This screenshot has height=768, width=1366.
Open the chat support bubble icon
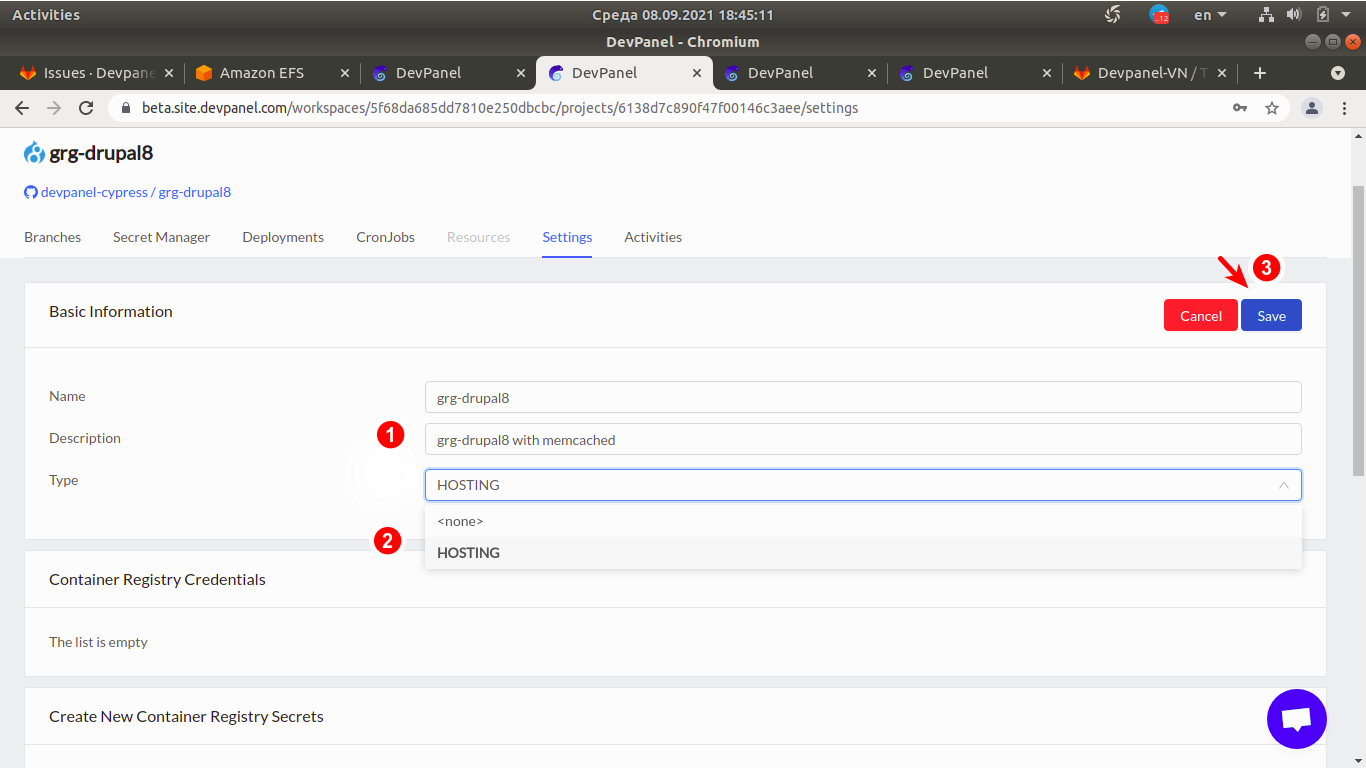click(1296, 719)
